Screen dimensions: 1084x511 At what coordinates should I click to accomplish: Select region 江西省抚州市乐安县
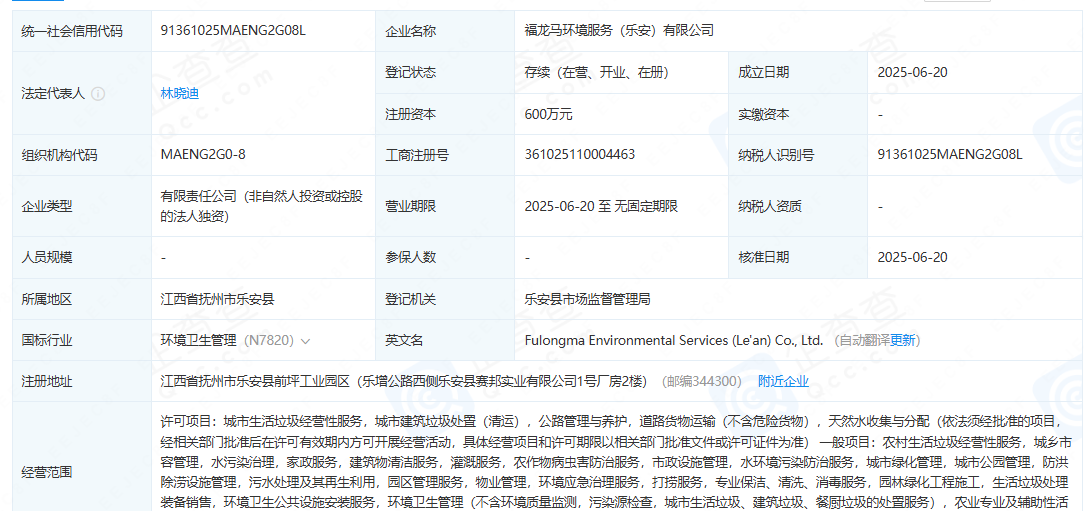[x=217, y=299]
